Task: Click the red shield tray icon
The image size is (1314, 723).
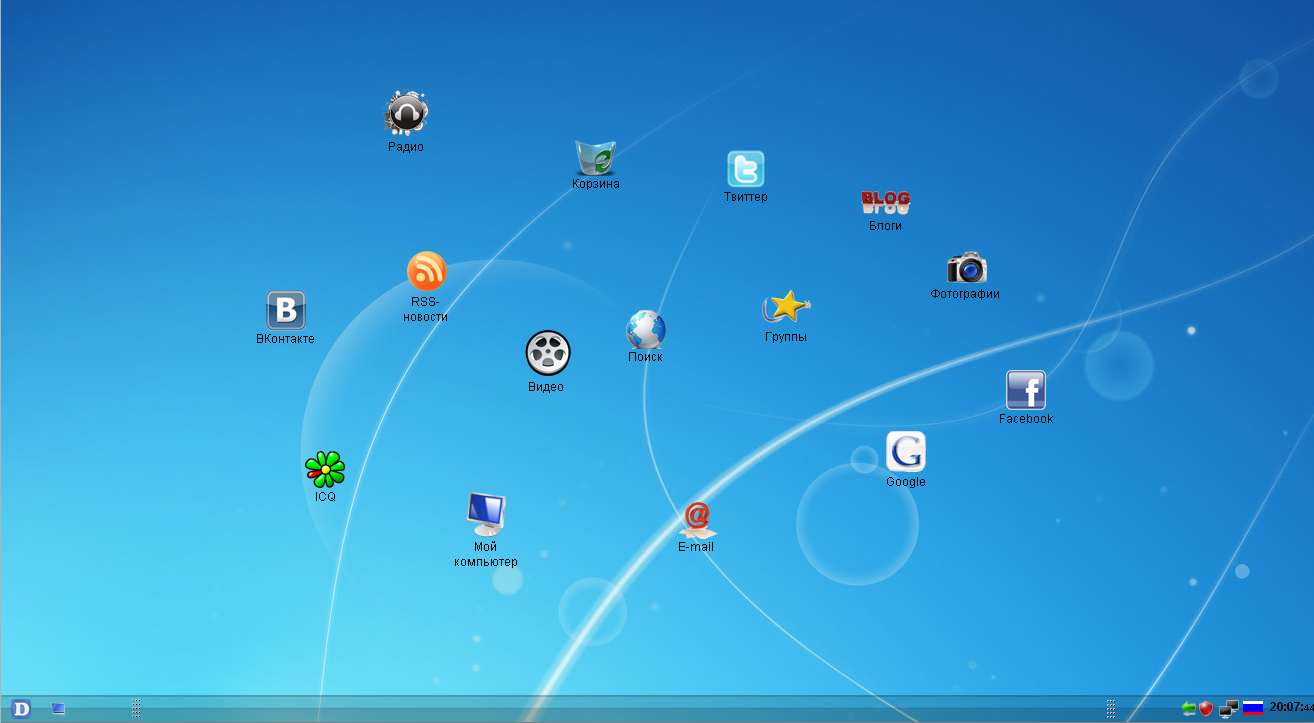Action: [x=1206, y=708]
